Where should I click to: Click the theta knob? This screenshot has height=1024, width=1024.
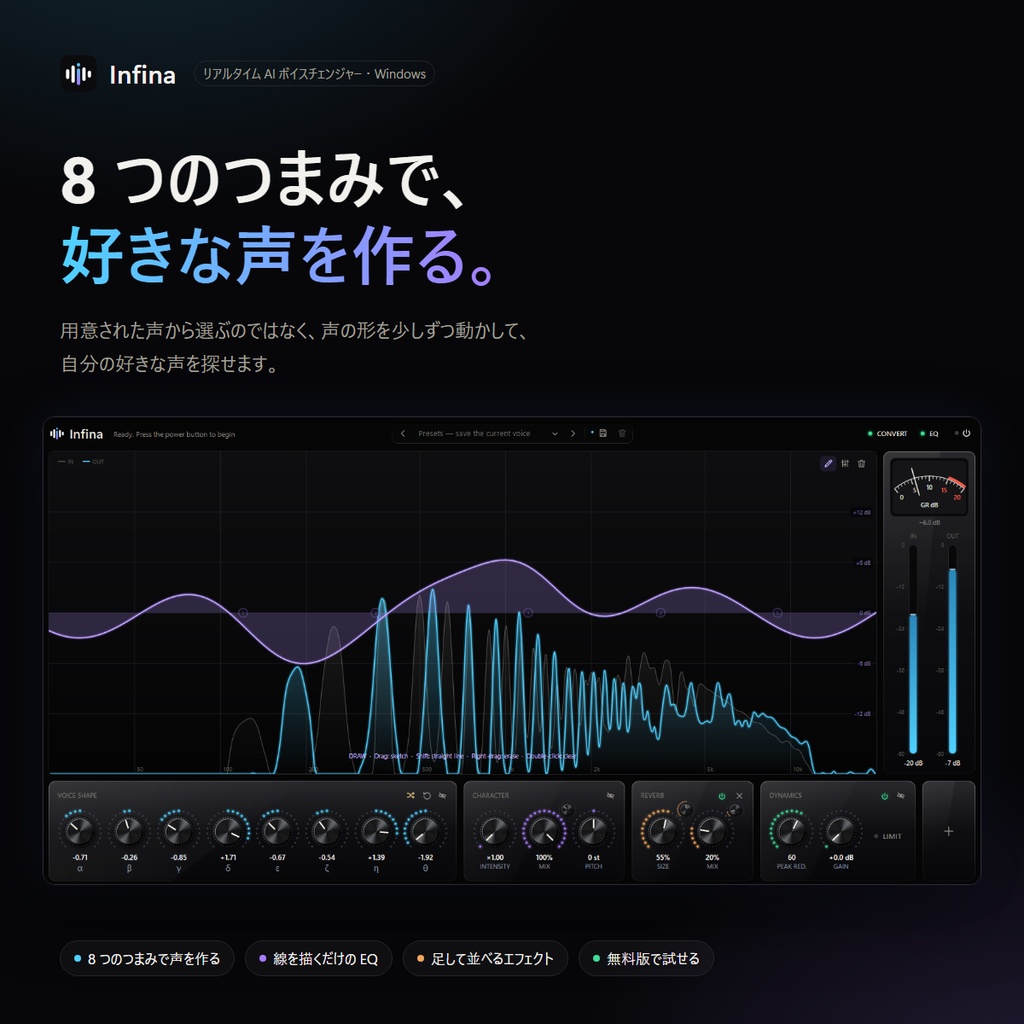pyautogui.click(x=425, y=831)
